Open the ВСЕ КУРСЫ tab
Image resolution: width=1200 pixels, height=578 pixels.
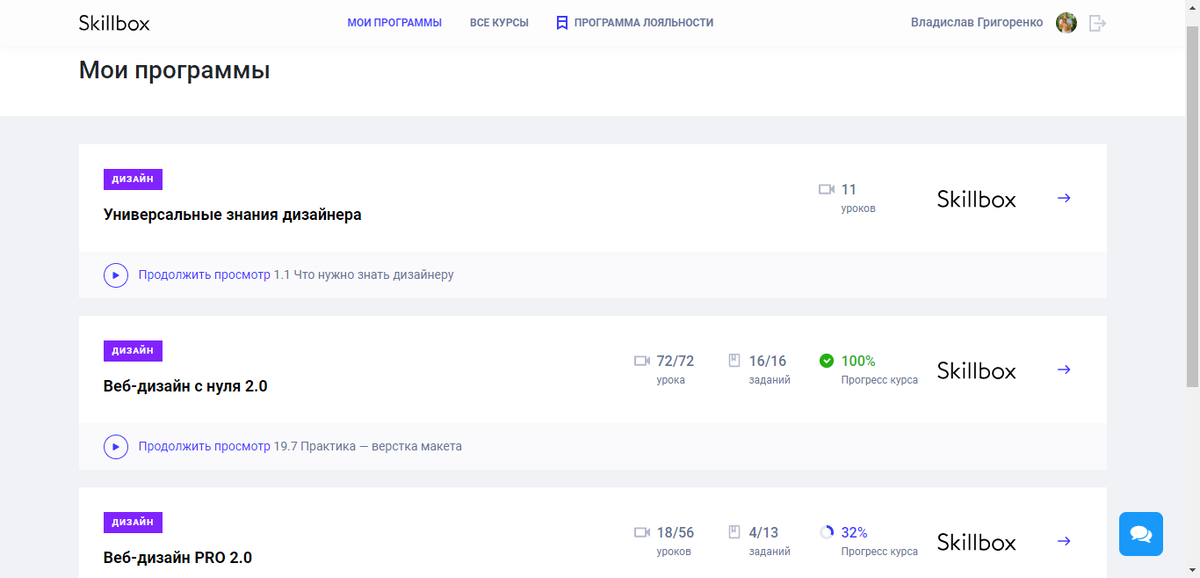point(499,22)
